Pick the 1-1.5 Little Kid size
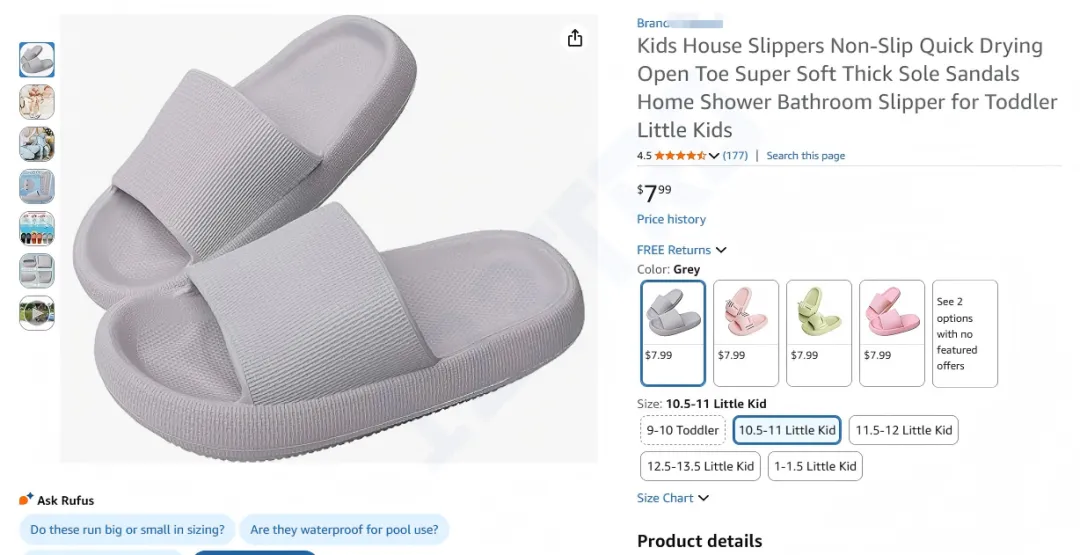1080x555 pixels. coord(815,466)
